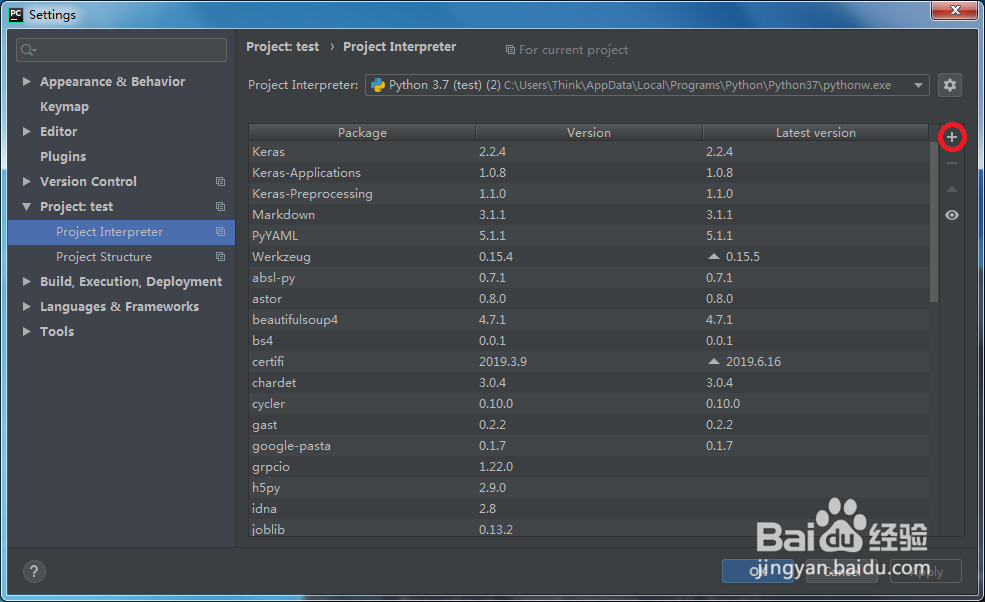This screenshot has height=602, width=985.
Task: Select the beautifulsoup4 package row
Action: (x=589, y=319)
